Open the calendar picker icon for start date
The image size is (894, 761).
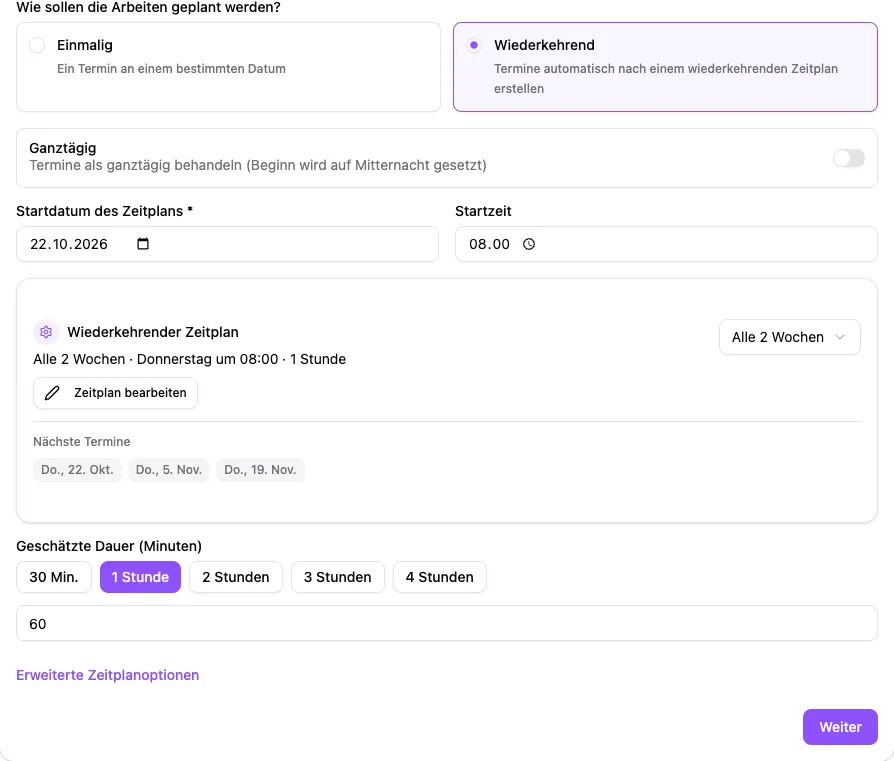coord(143,244)
